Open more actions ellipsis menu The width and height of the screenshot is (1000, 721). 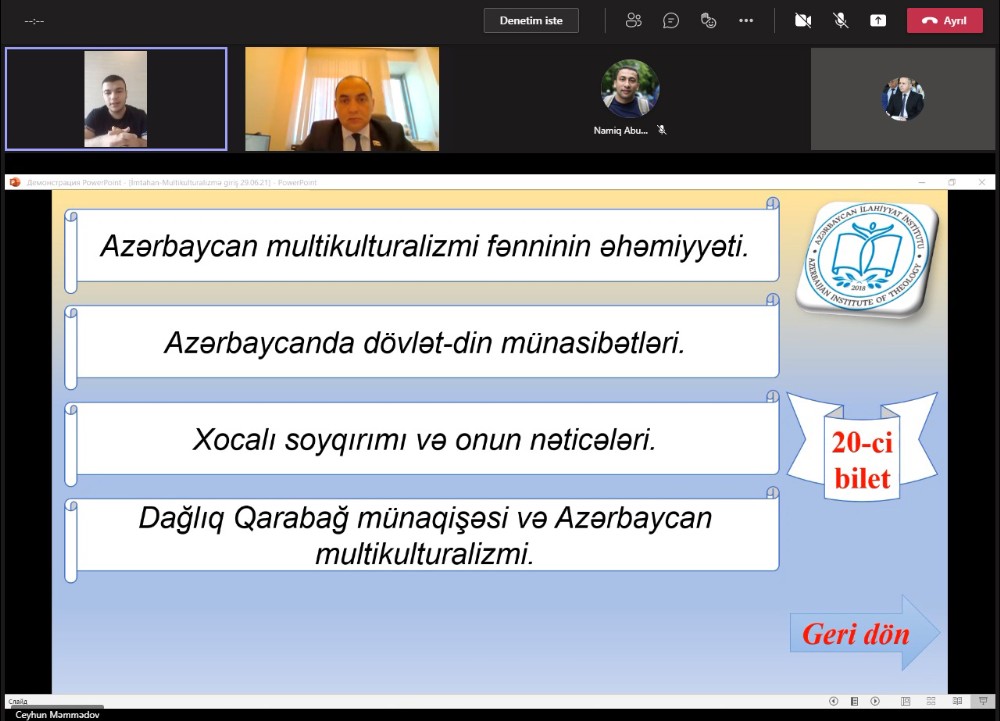[746, 20]
